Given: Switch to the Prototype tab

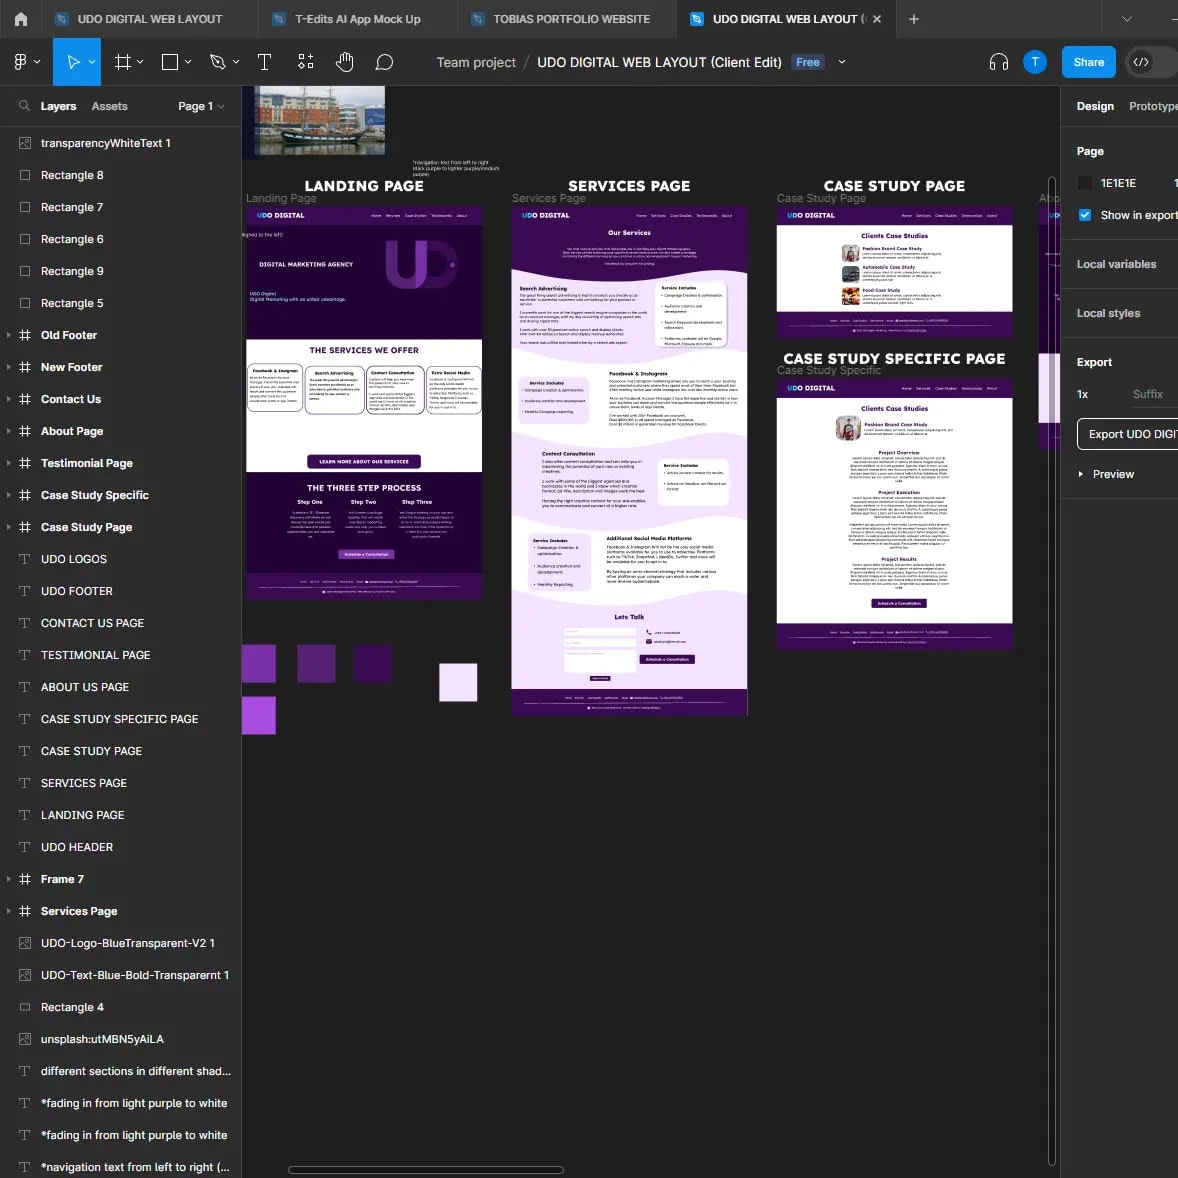Looking at the screenshot, I should point(1152,106).
